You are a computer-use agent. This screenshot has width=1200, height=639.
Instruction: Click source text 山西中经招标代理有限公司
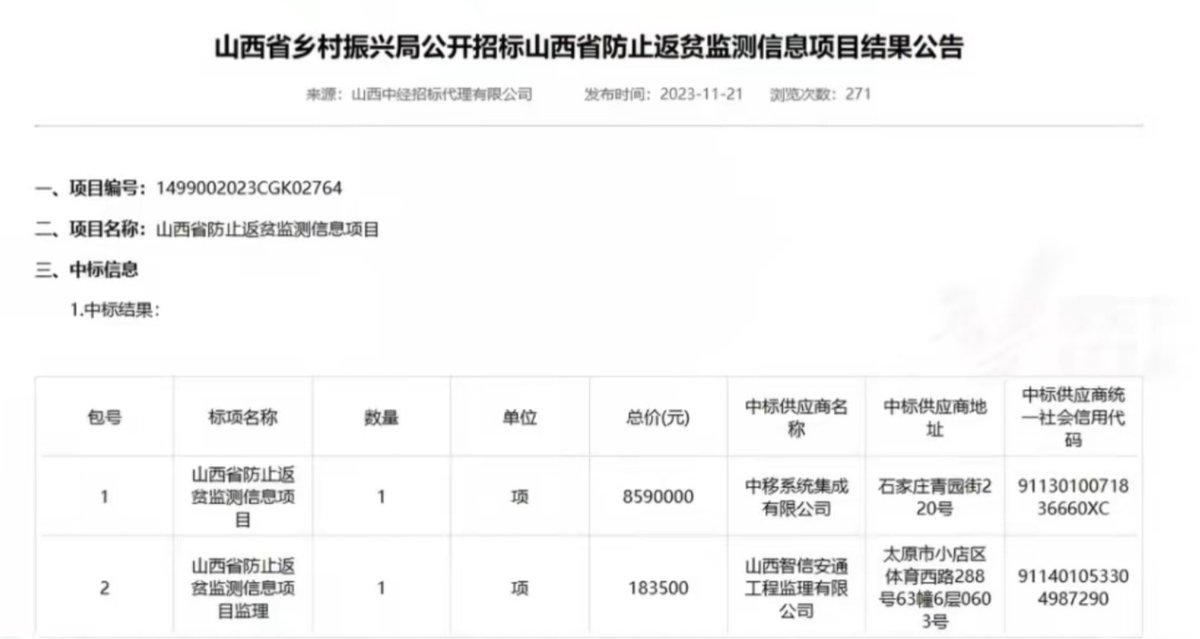441,95
